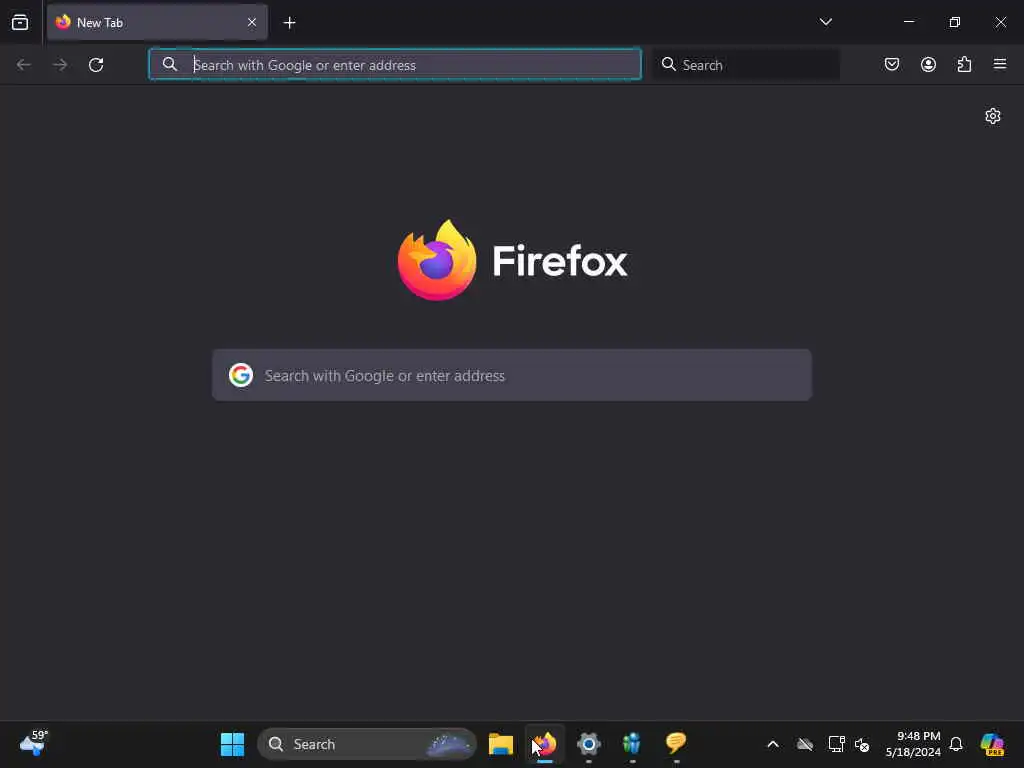1024x768 pixels.
Task: Click magnifier icon in toolbar Search box
Action: click(668, 64)
